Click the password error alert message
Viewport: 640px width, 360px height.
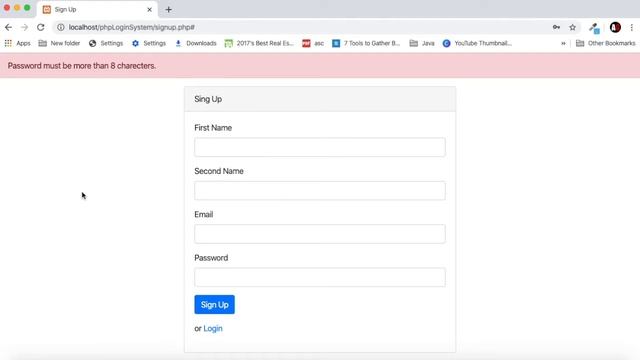320,66
